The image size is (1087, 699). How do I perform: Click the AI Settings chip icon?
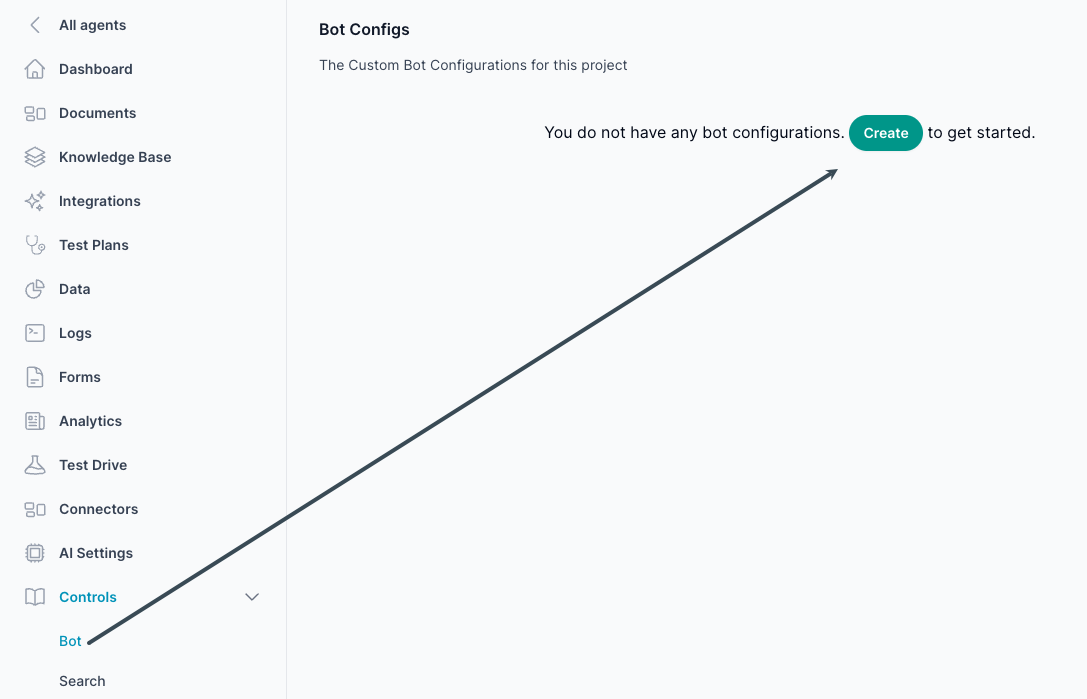click(35, 553)
